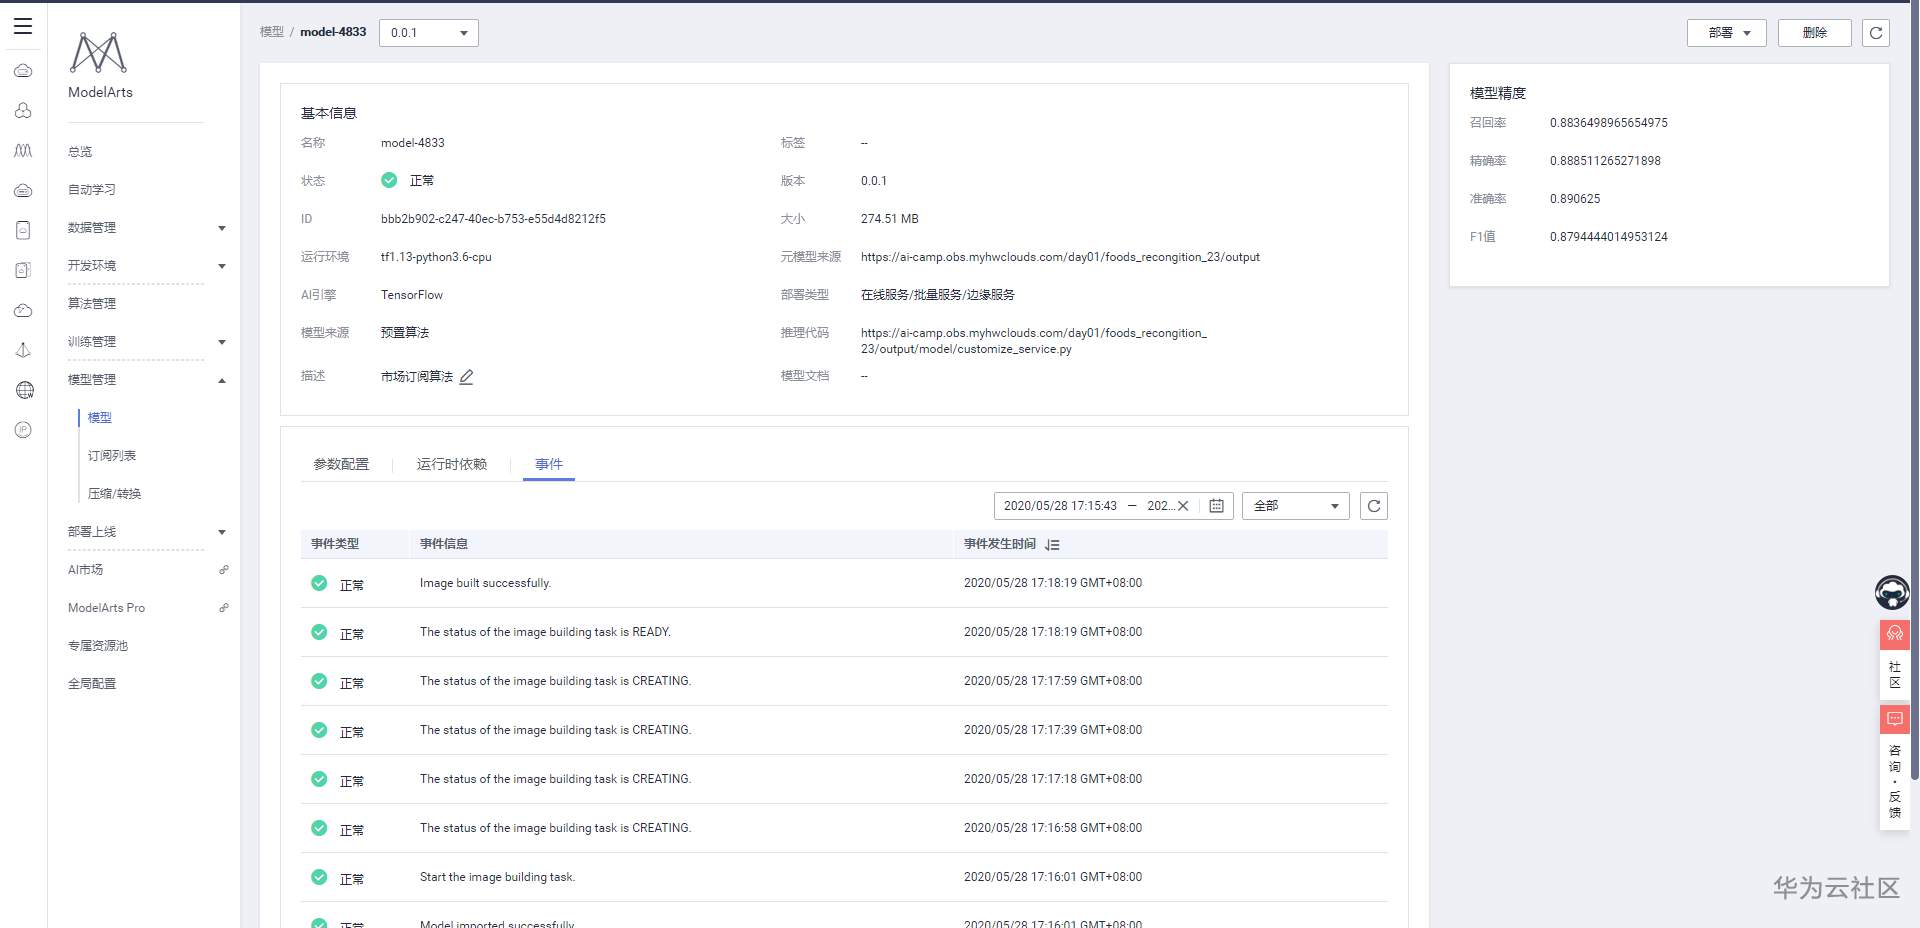Click the model ID bbb2b902-c247-40ec-b753-e55d4d8212f5

493,219
